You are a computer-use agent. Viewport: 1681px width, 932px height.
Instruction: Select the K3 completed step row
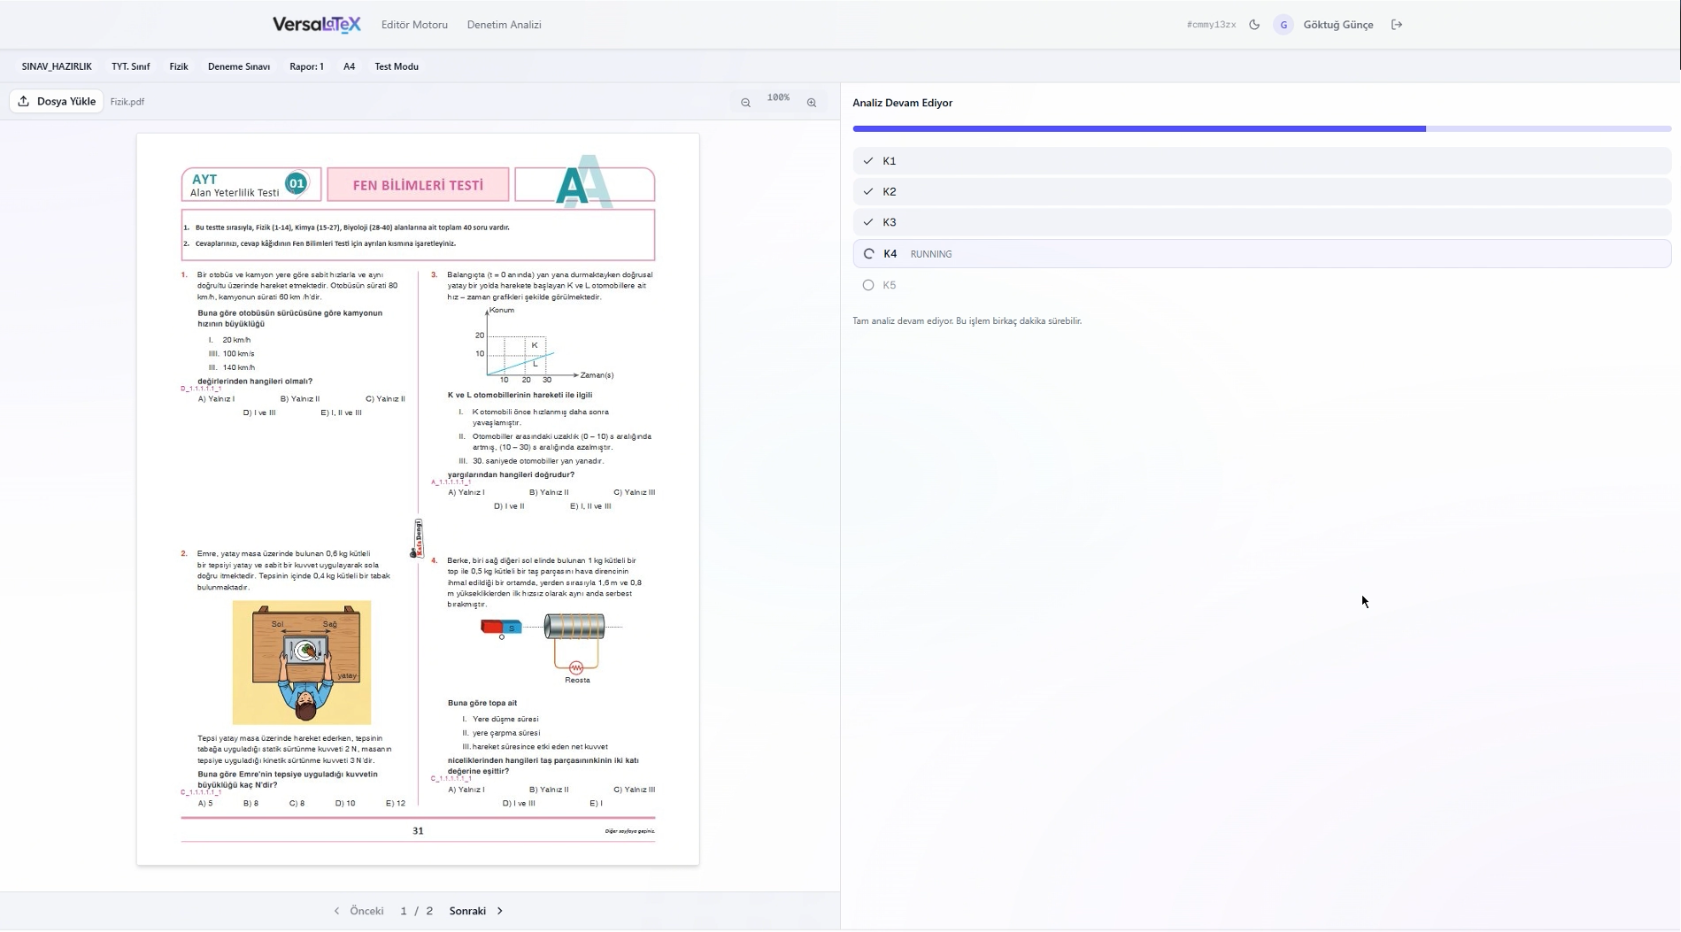tap(1260, 222)
